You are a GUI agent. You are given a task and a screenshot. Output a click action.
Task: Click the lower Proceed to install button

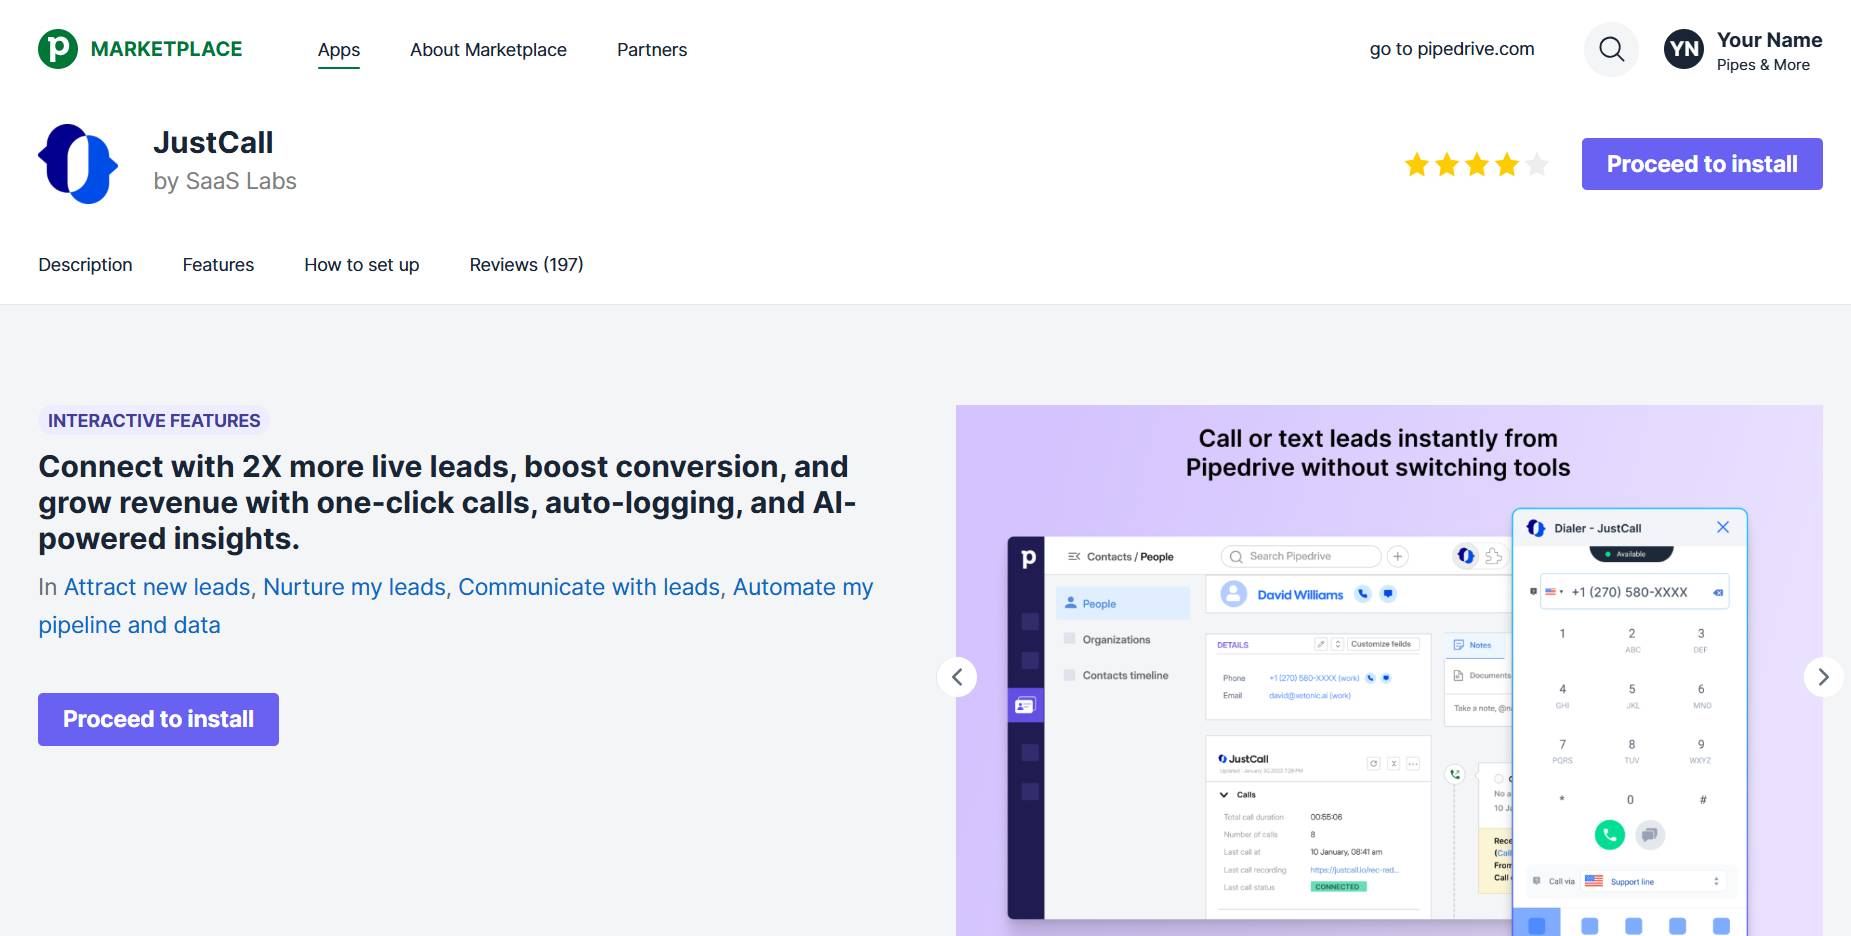point(158,719)
